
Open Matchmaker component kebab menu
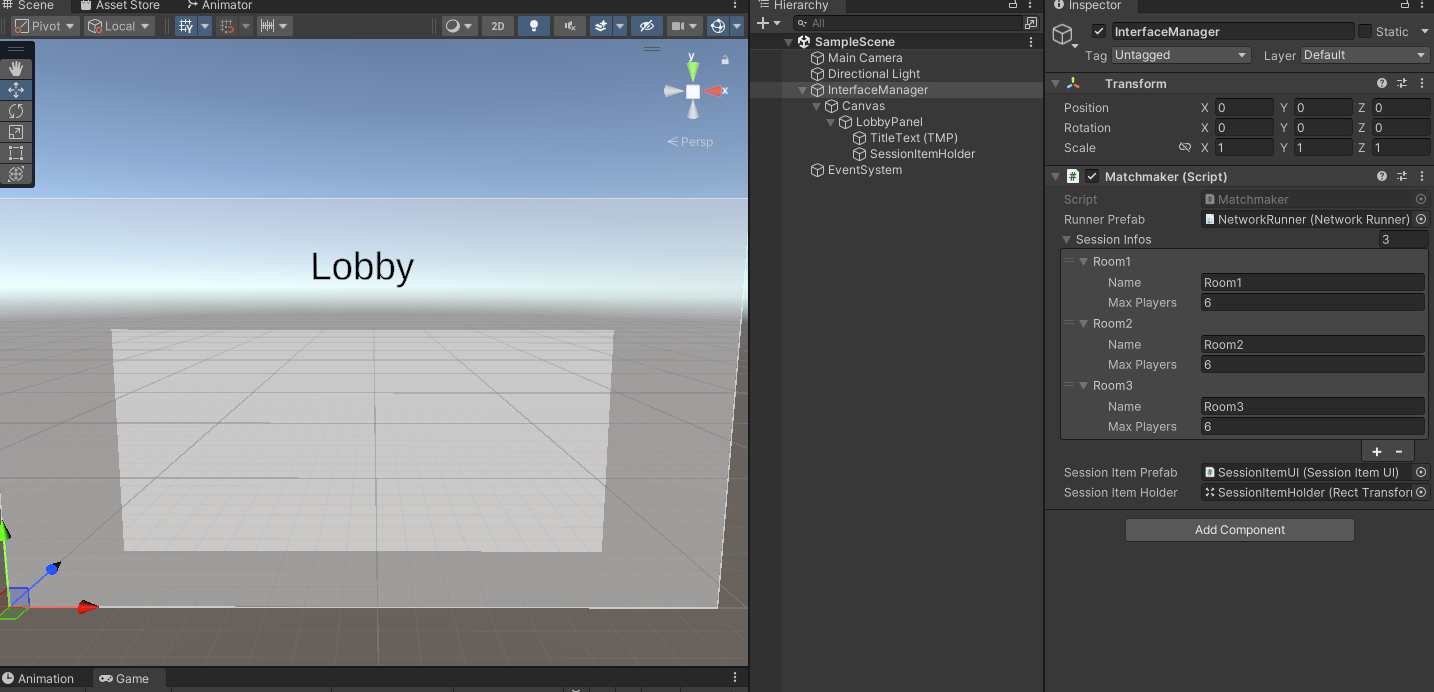point(1421,176)
